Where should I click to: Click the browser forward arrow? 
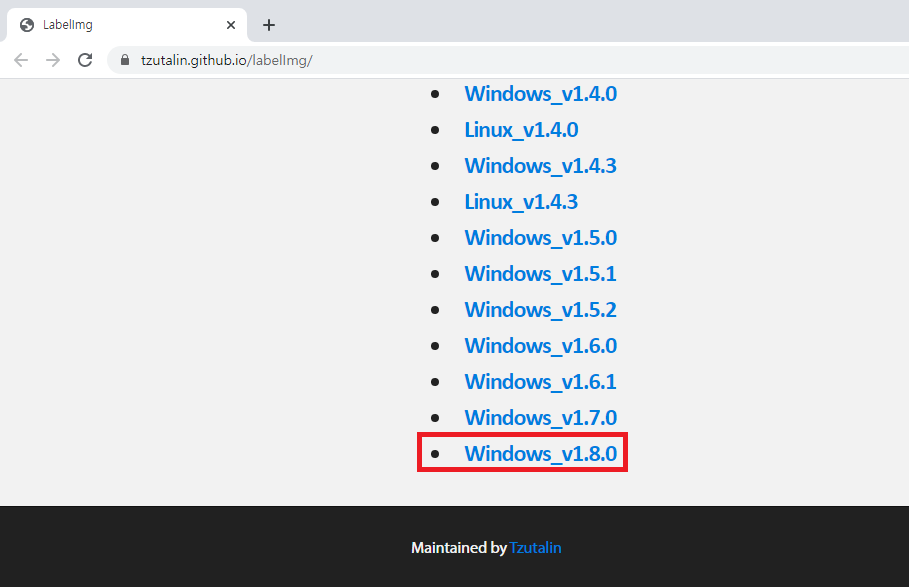[x=53, y=60]
